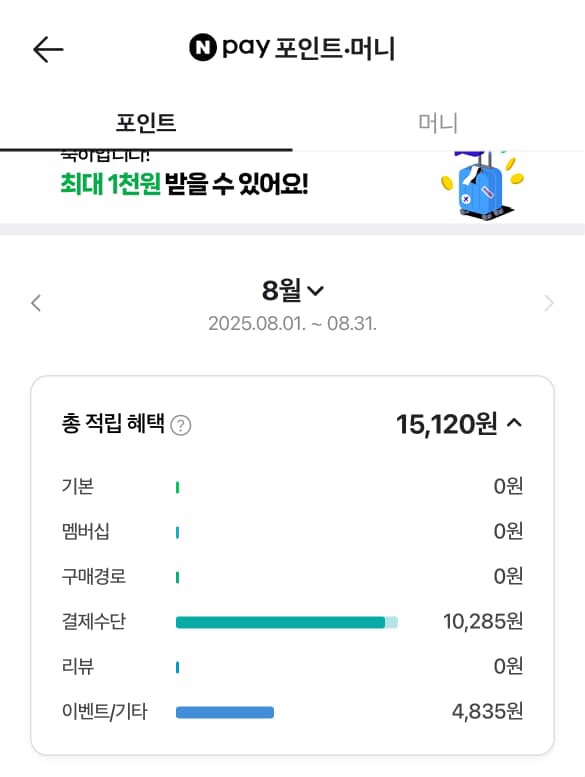Go to next month with right chevron
Image resolution: width=585 pixels, height=777 pixels.
(x=548, y=303)
